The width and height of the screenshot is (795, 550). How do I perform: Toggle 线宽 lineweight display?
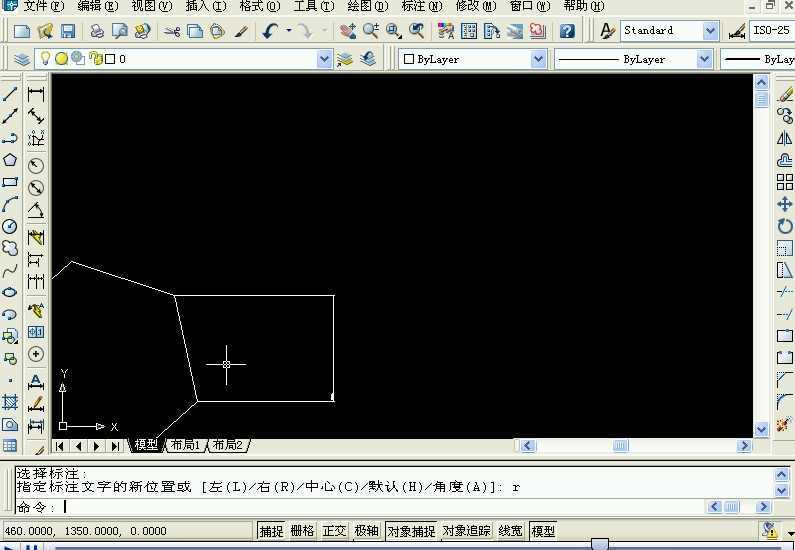pyautogui.click(x=510, y=531)
